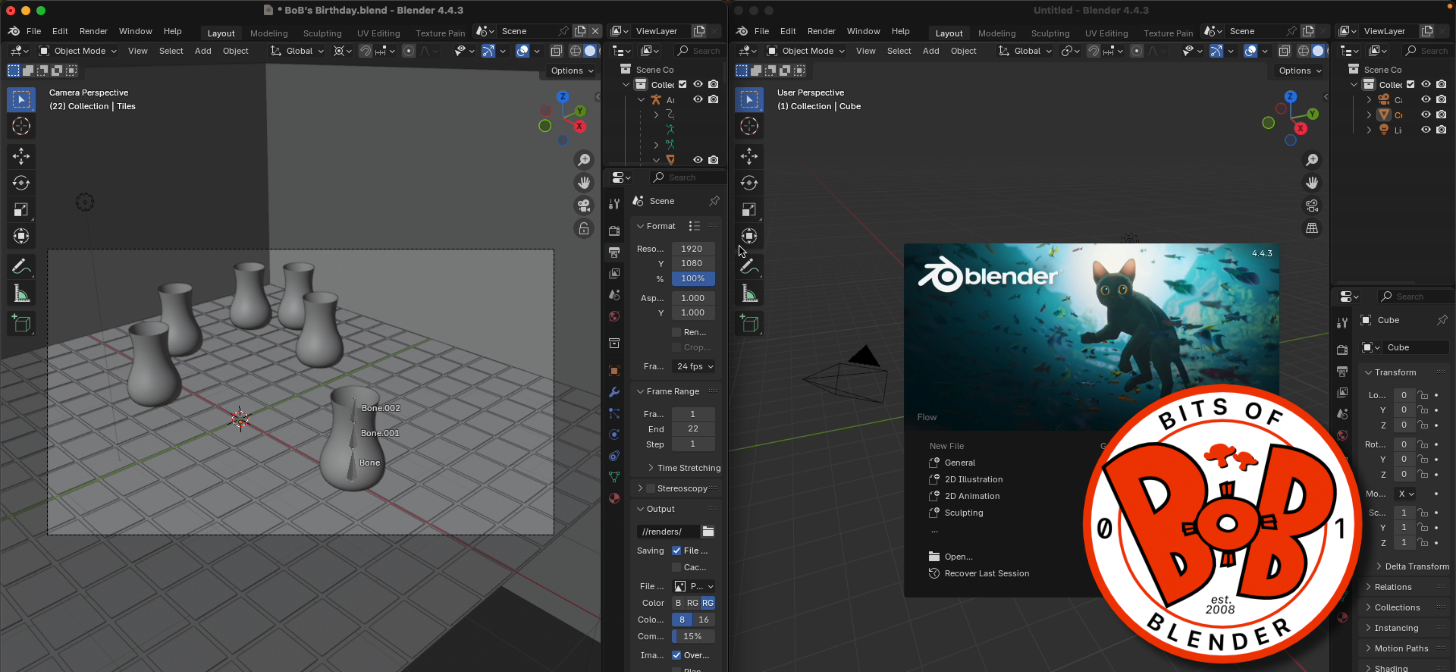The width and height of the screenshot is (1456, 672).
Task: Open Object Mode dropdown in BoB's Birthday window
Action: tap(79, 51)
